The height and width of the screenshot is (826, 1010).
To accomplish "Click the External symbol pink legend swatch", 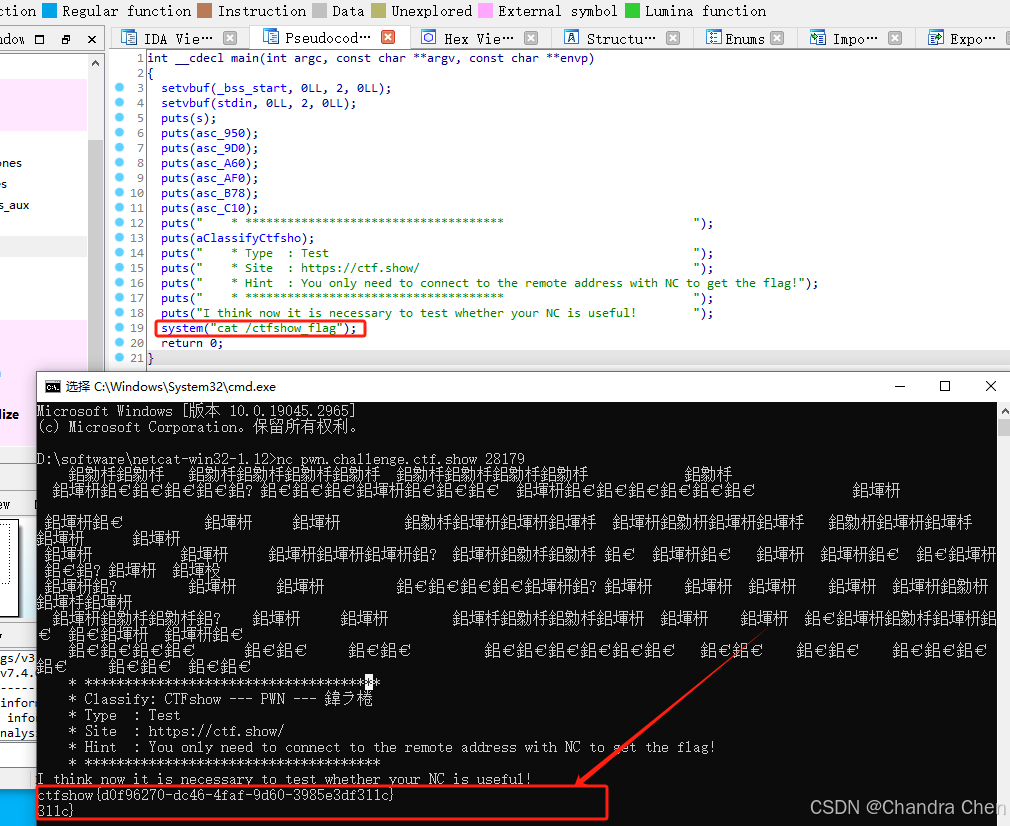I will 486,11.
